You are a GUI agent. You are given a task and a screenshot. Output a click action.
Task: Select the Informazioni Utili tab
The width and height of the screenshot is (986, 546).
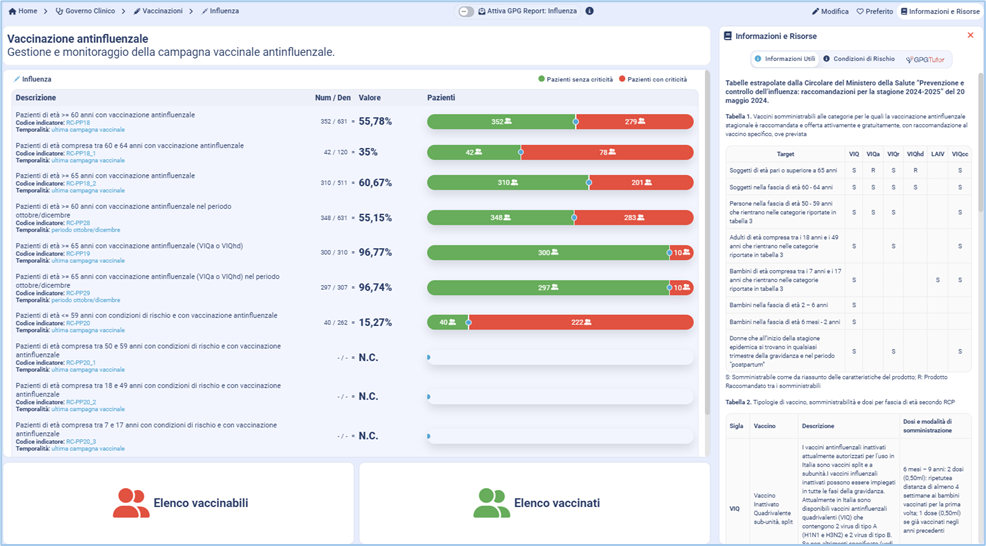(x=784, y=59)
